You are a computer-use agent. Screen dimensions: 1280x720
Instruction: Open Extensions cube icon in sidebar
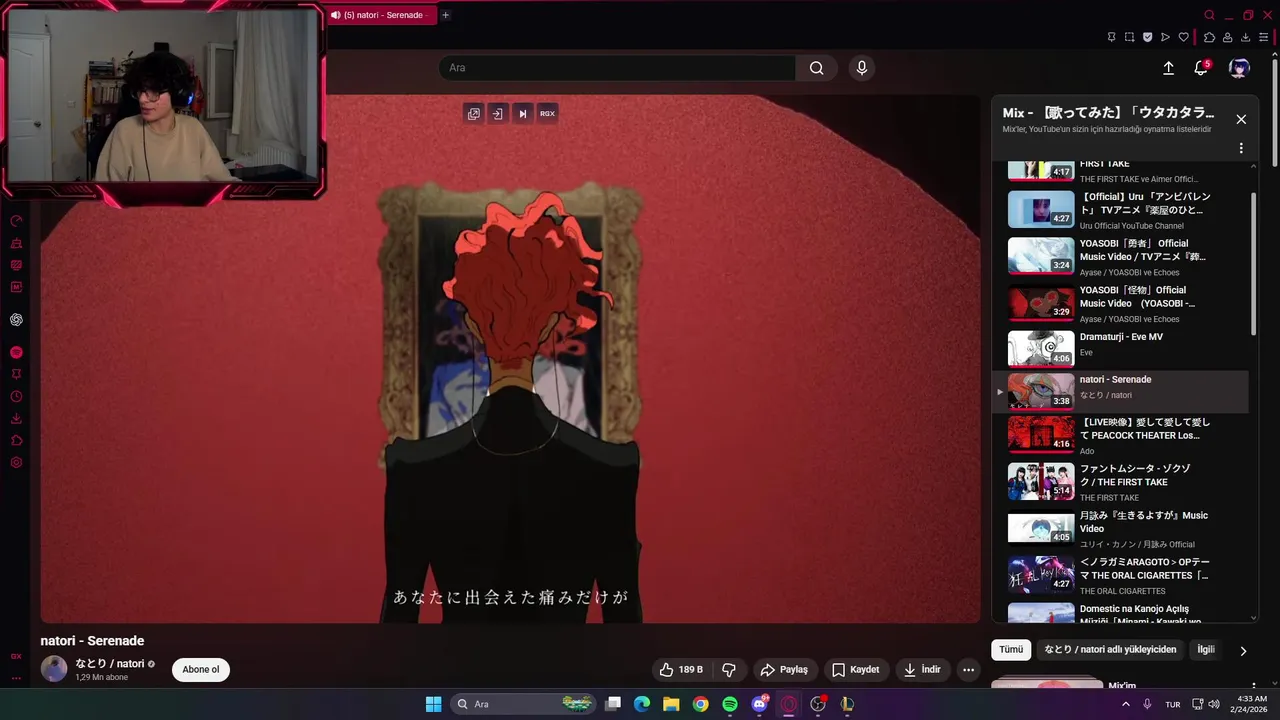tap(16, 441)
